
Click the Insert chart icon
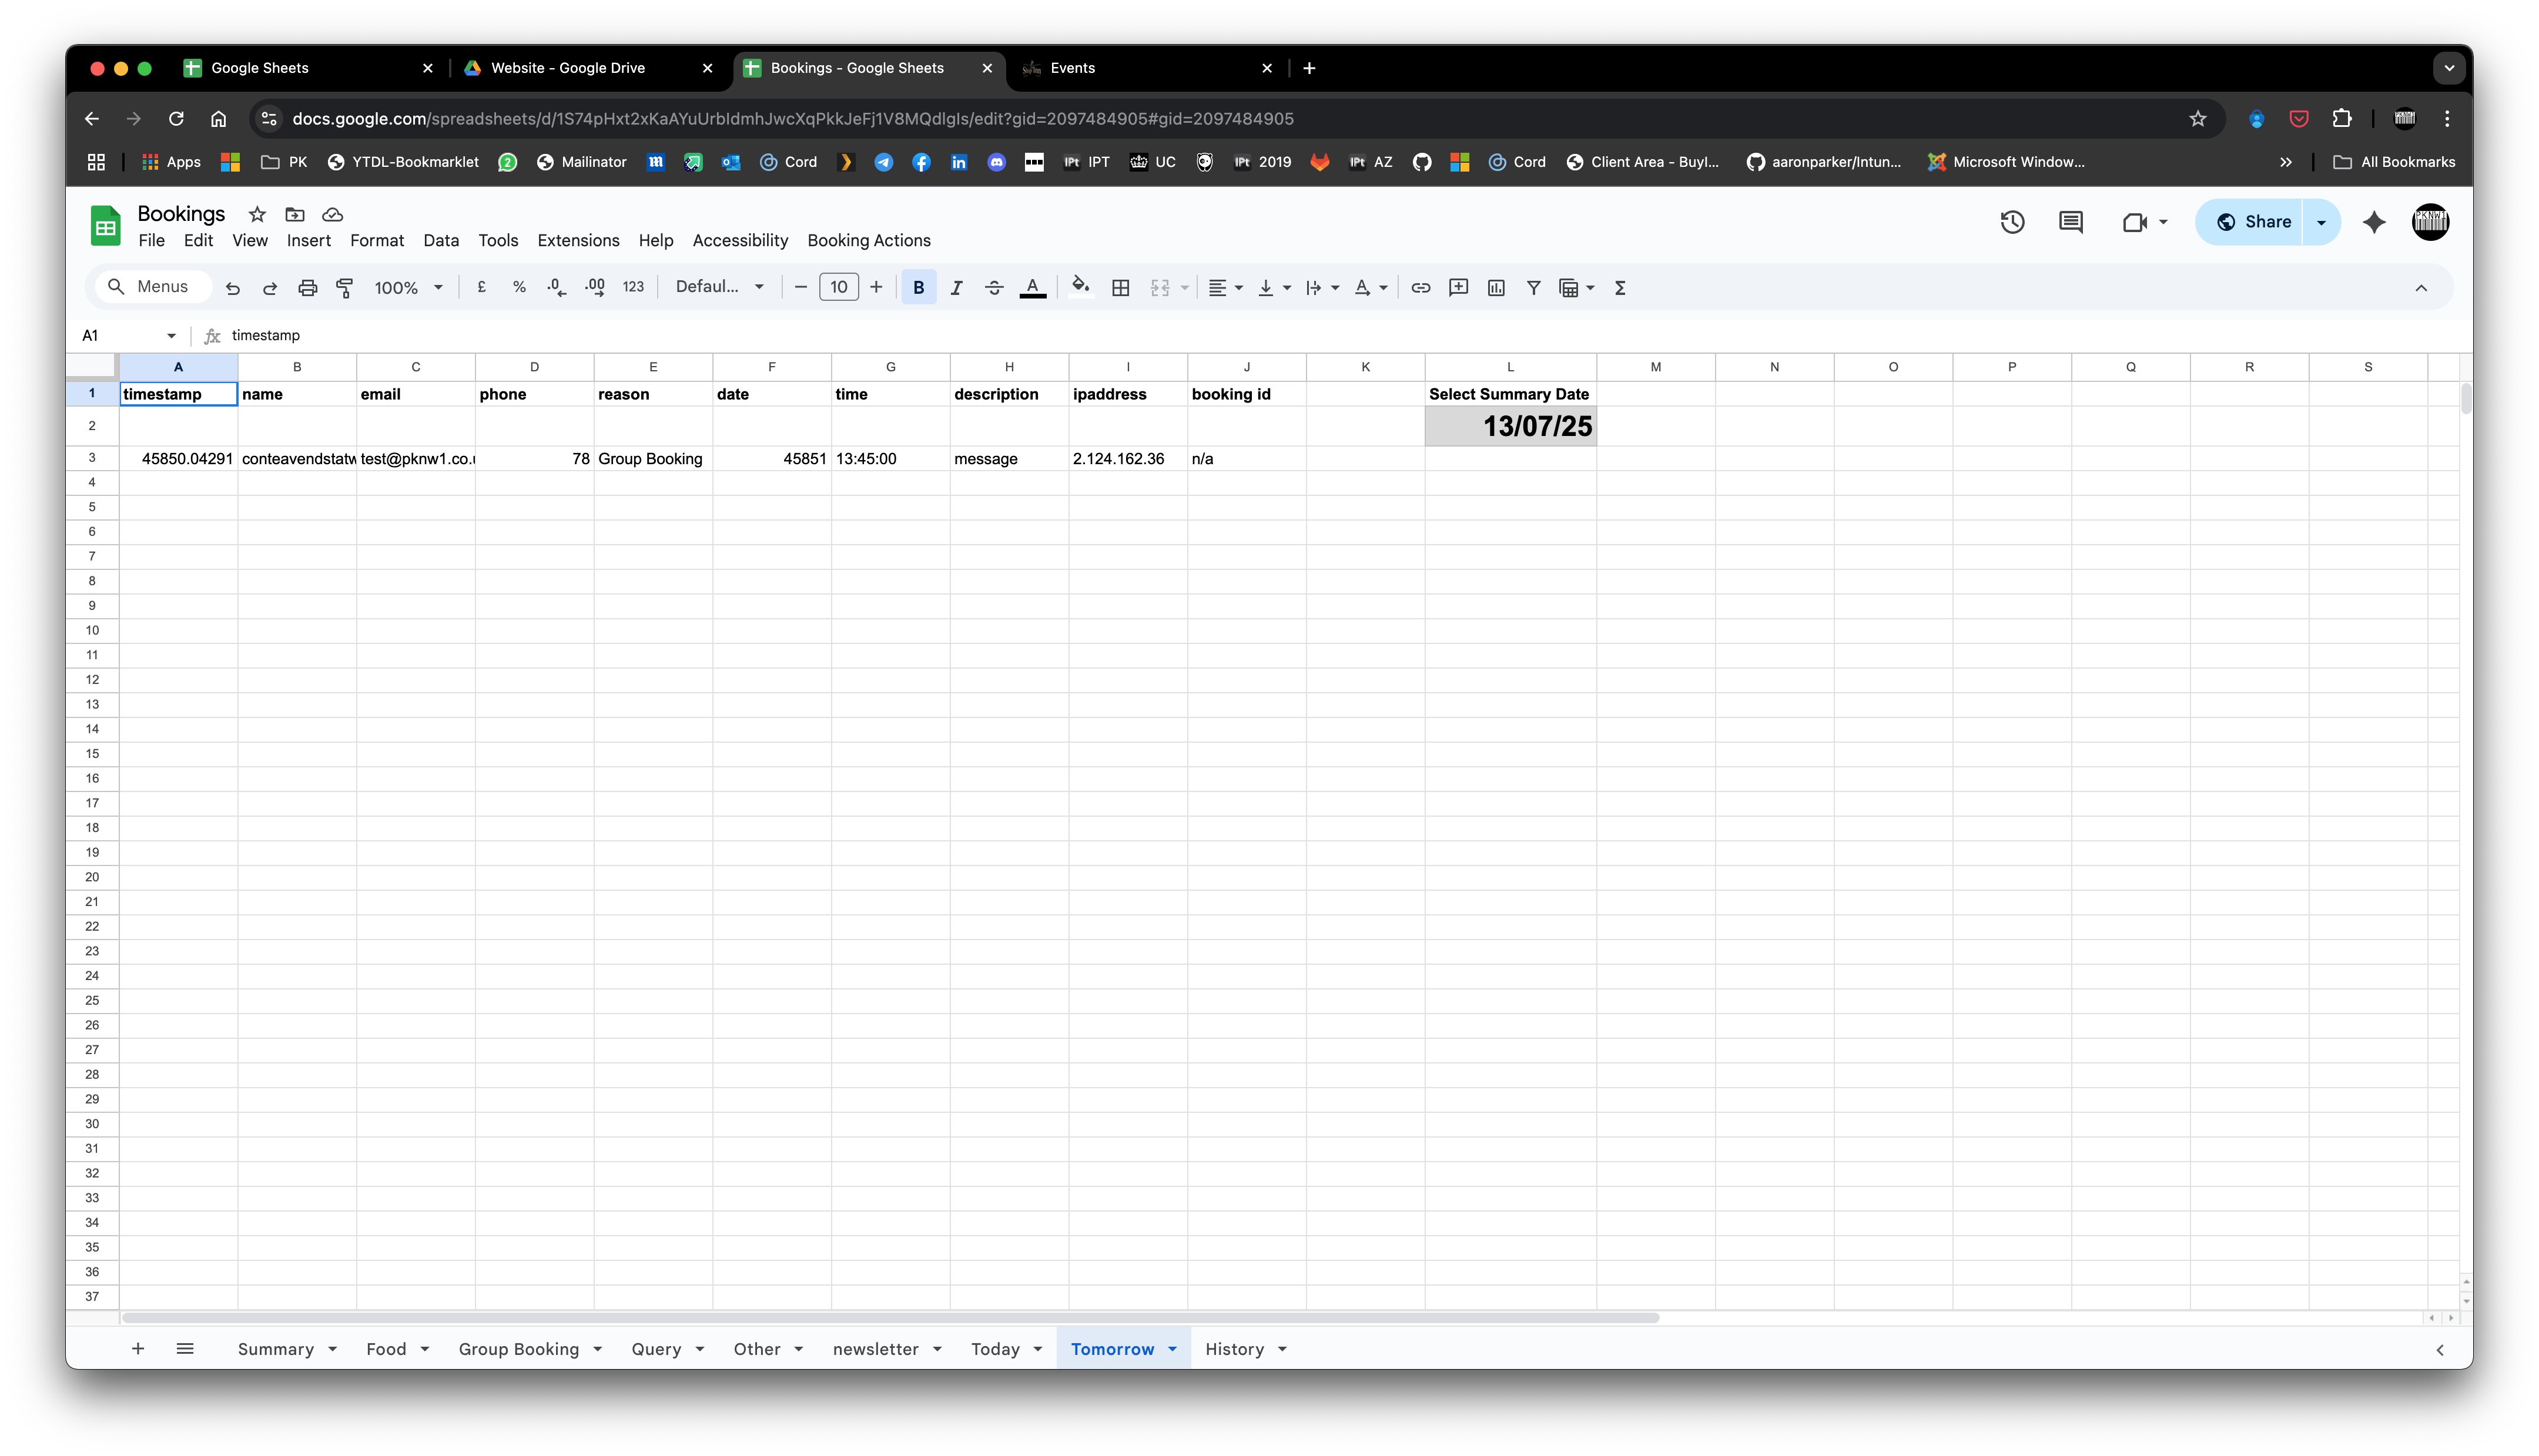click(x=1496, y=288)
